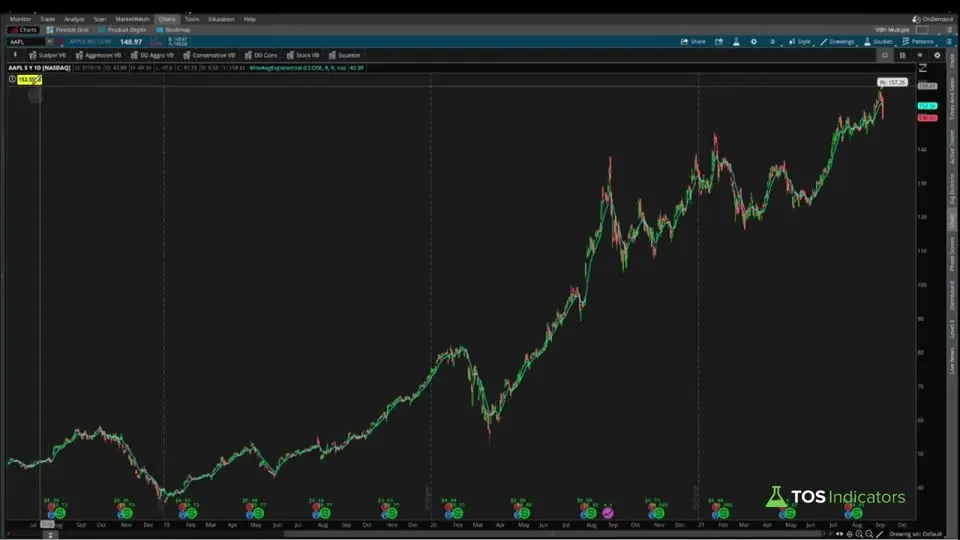Open the Studies dropdown
This screenshot has width=960, height=540.
[x=878, y=42]
